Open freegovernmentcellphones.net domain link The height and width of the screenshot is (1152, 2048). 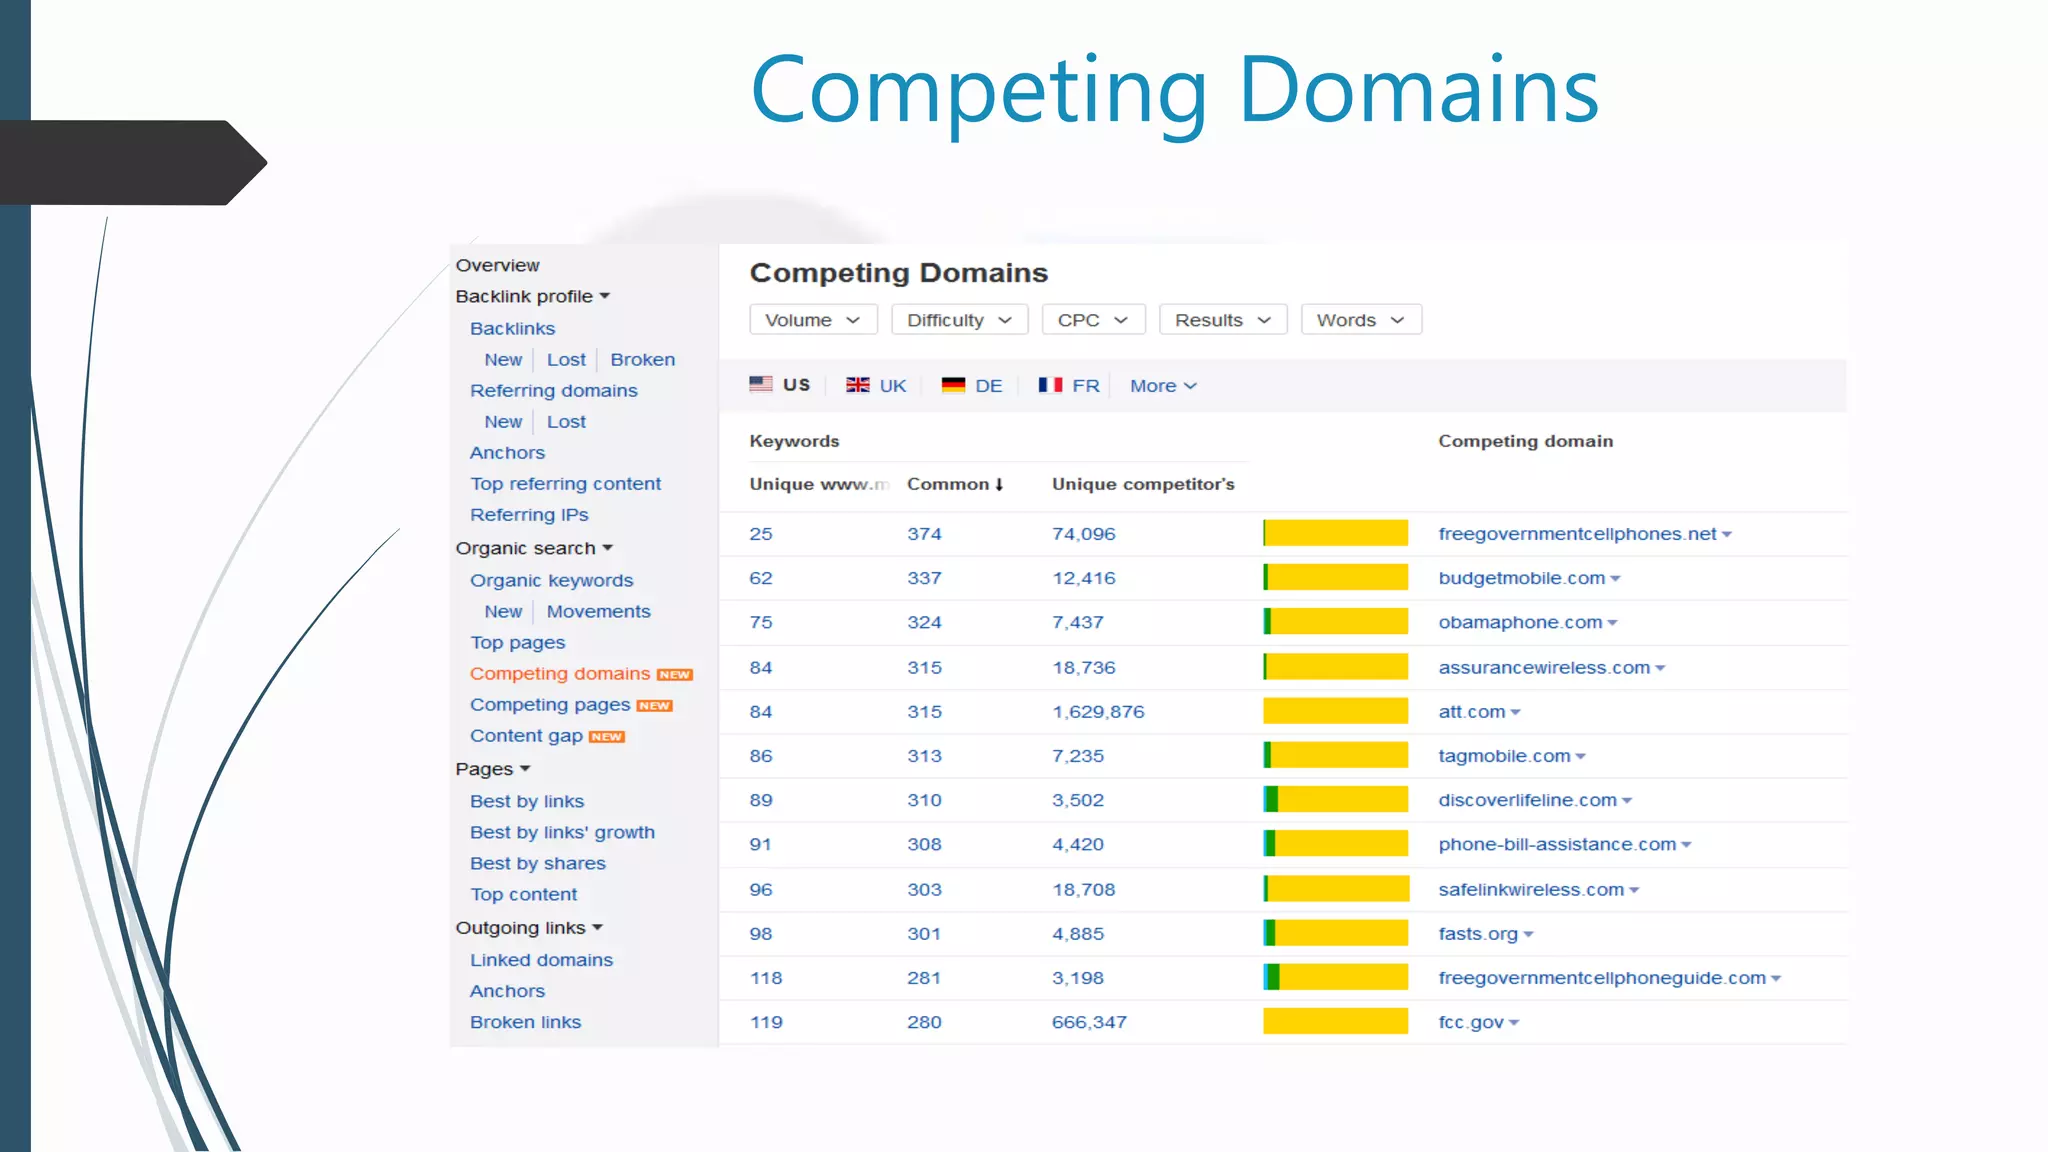(1577, 534)
